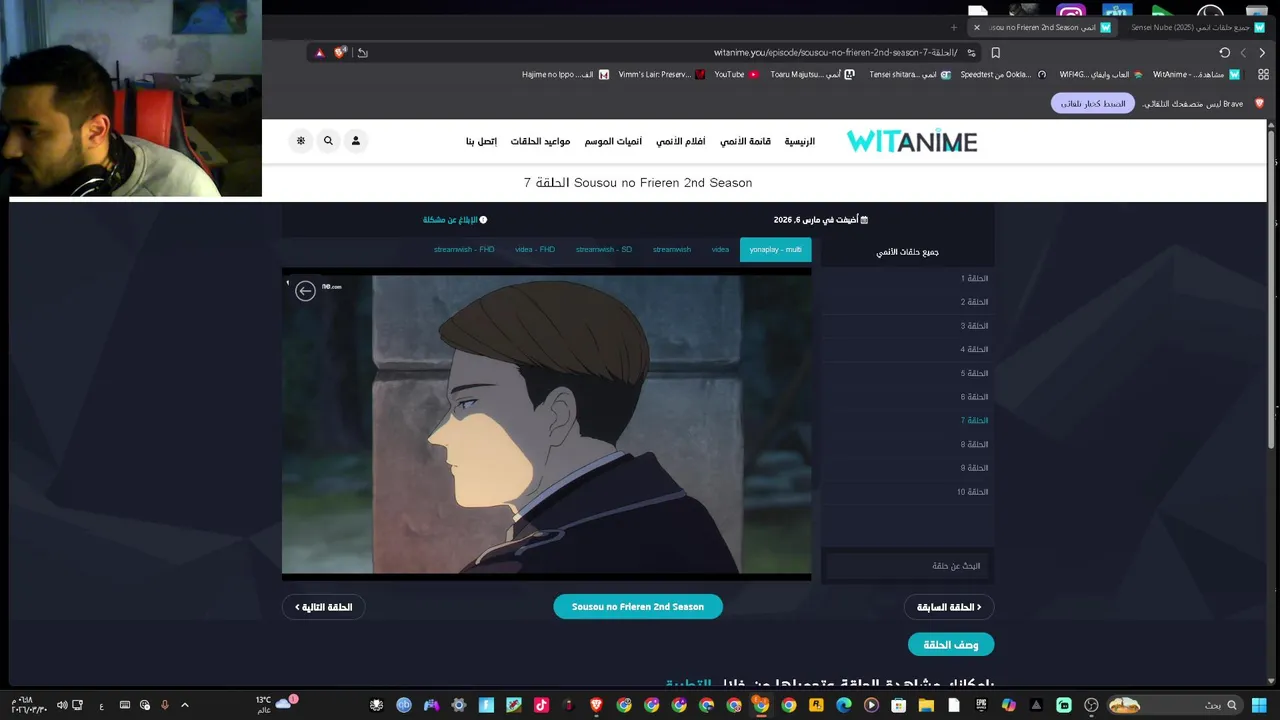The height and width of the screenshot is (720, 1280).
Task: Open the YouTube bookmark
Action: (x=736, y=75)
